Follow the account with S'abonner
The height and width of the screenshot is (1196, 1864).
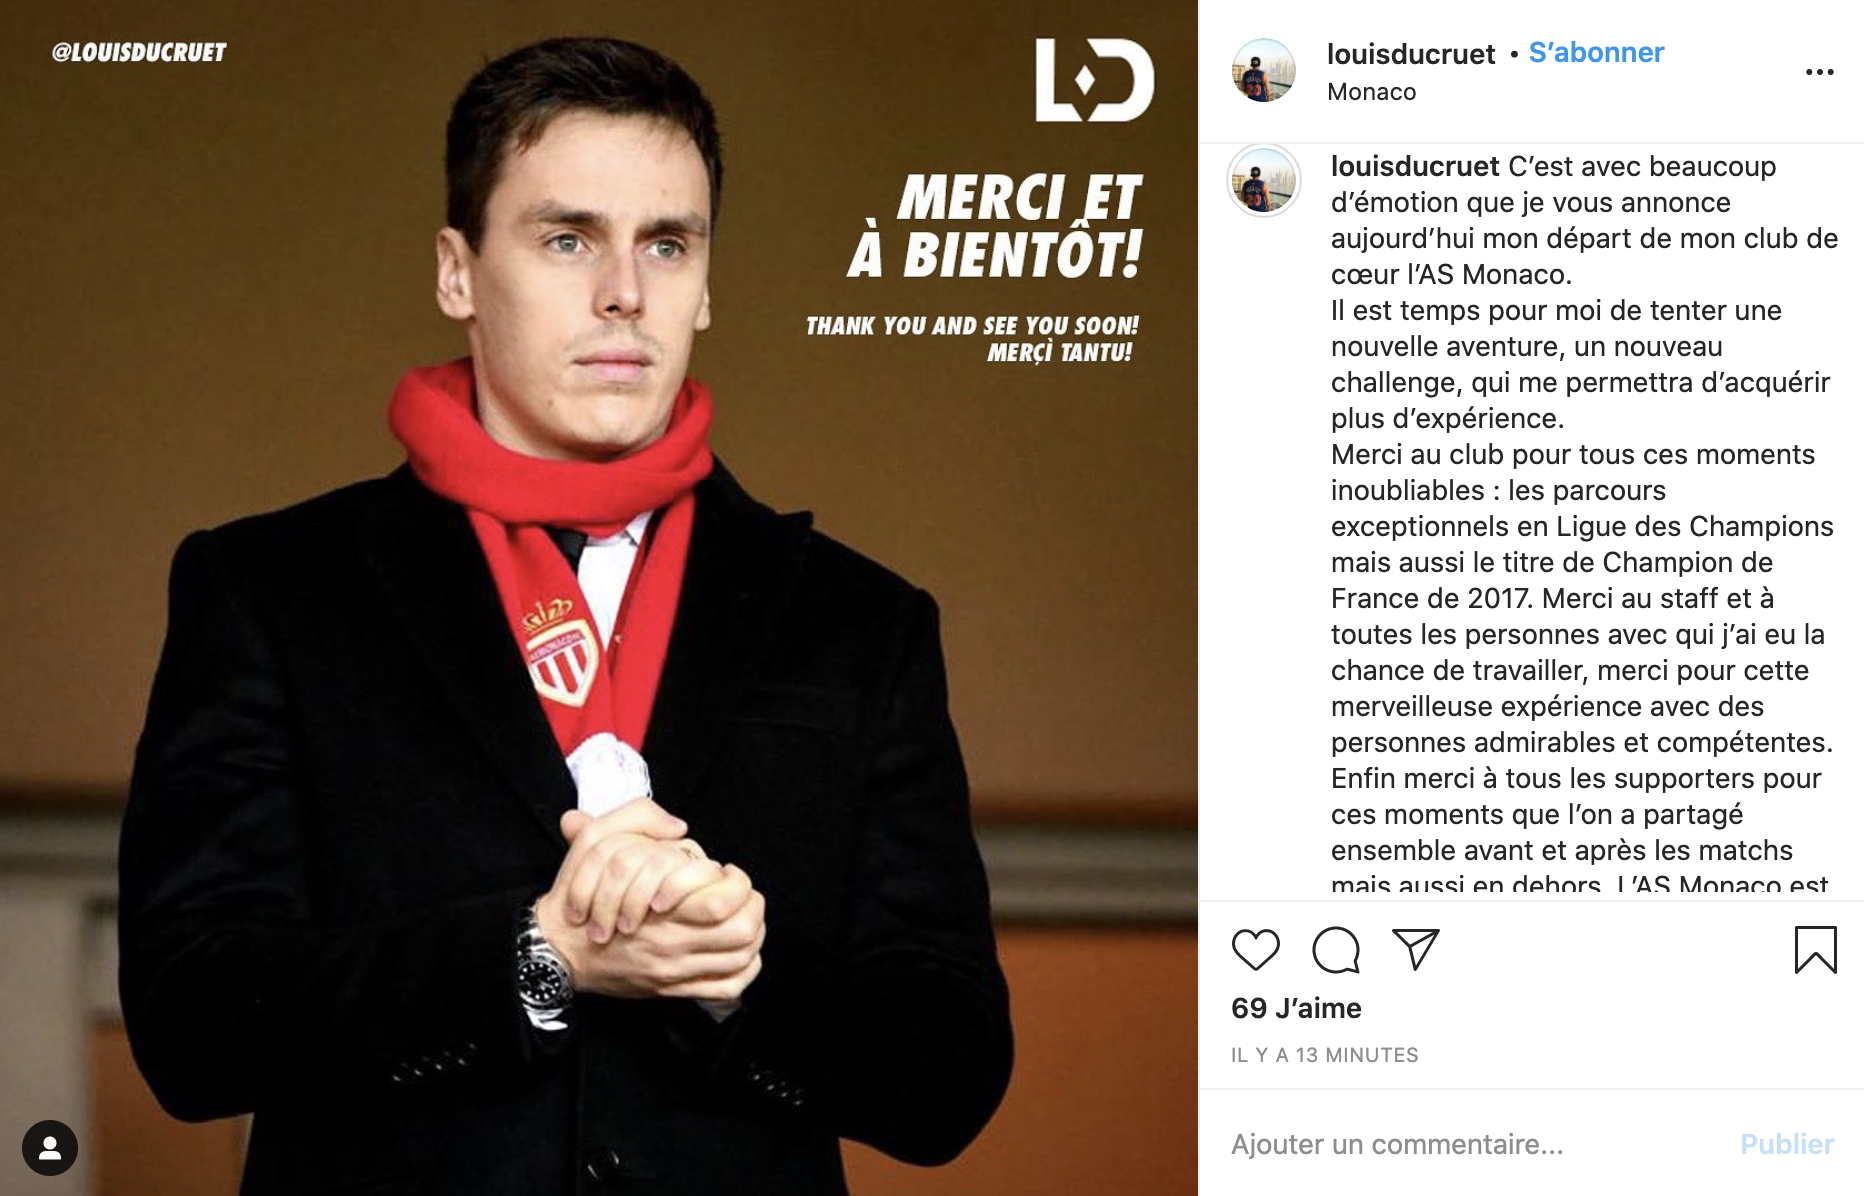tap(1596, 53)
